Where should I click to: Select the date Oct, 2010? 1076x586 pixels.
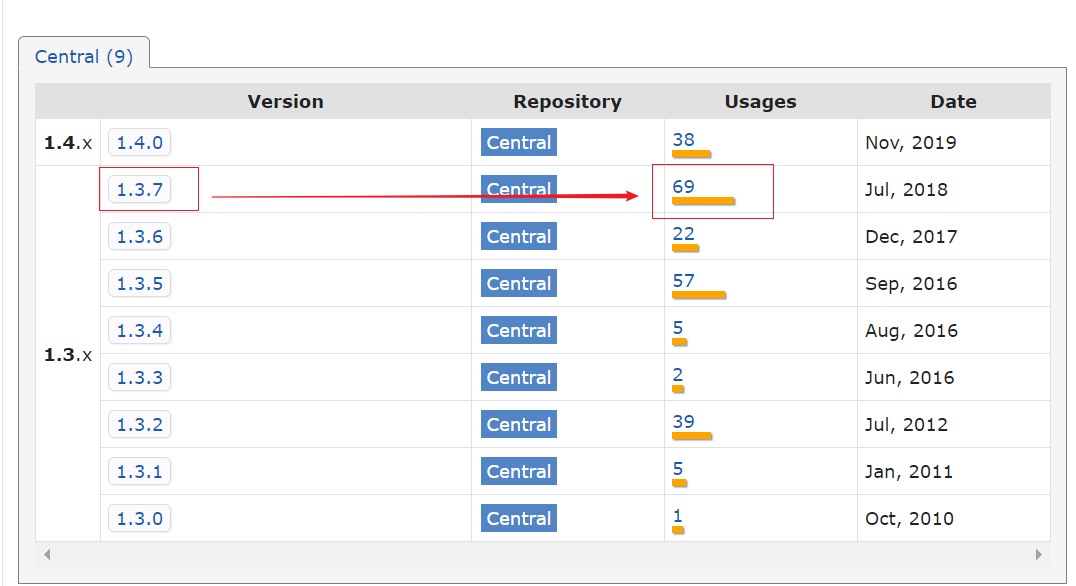coord(909,519)
